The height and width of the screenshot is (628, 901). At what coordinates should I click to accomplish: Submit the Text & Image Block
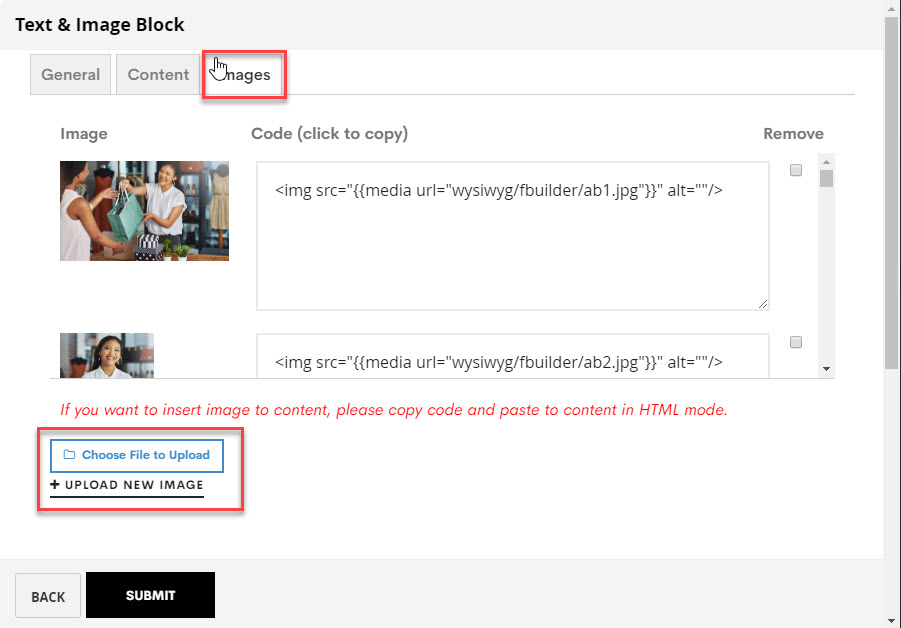point(151,595)
